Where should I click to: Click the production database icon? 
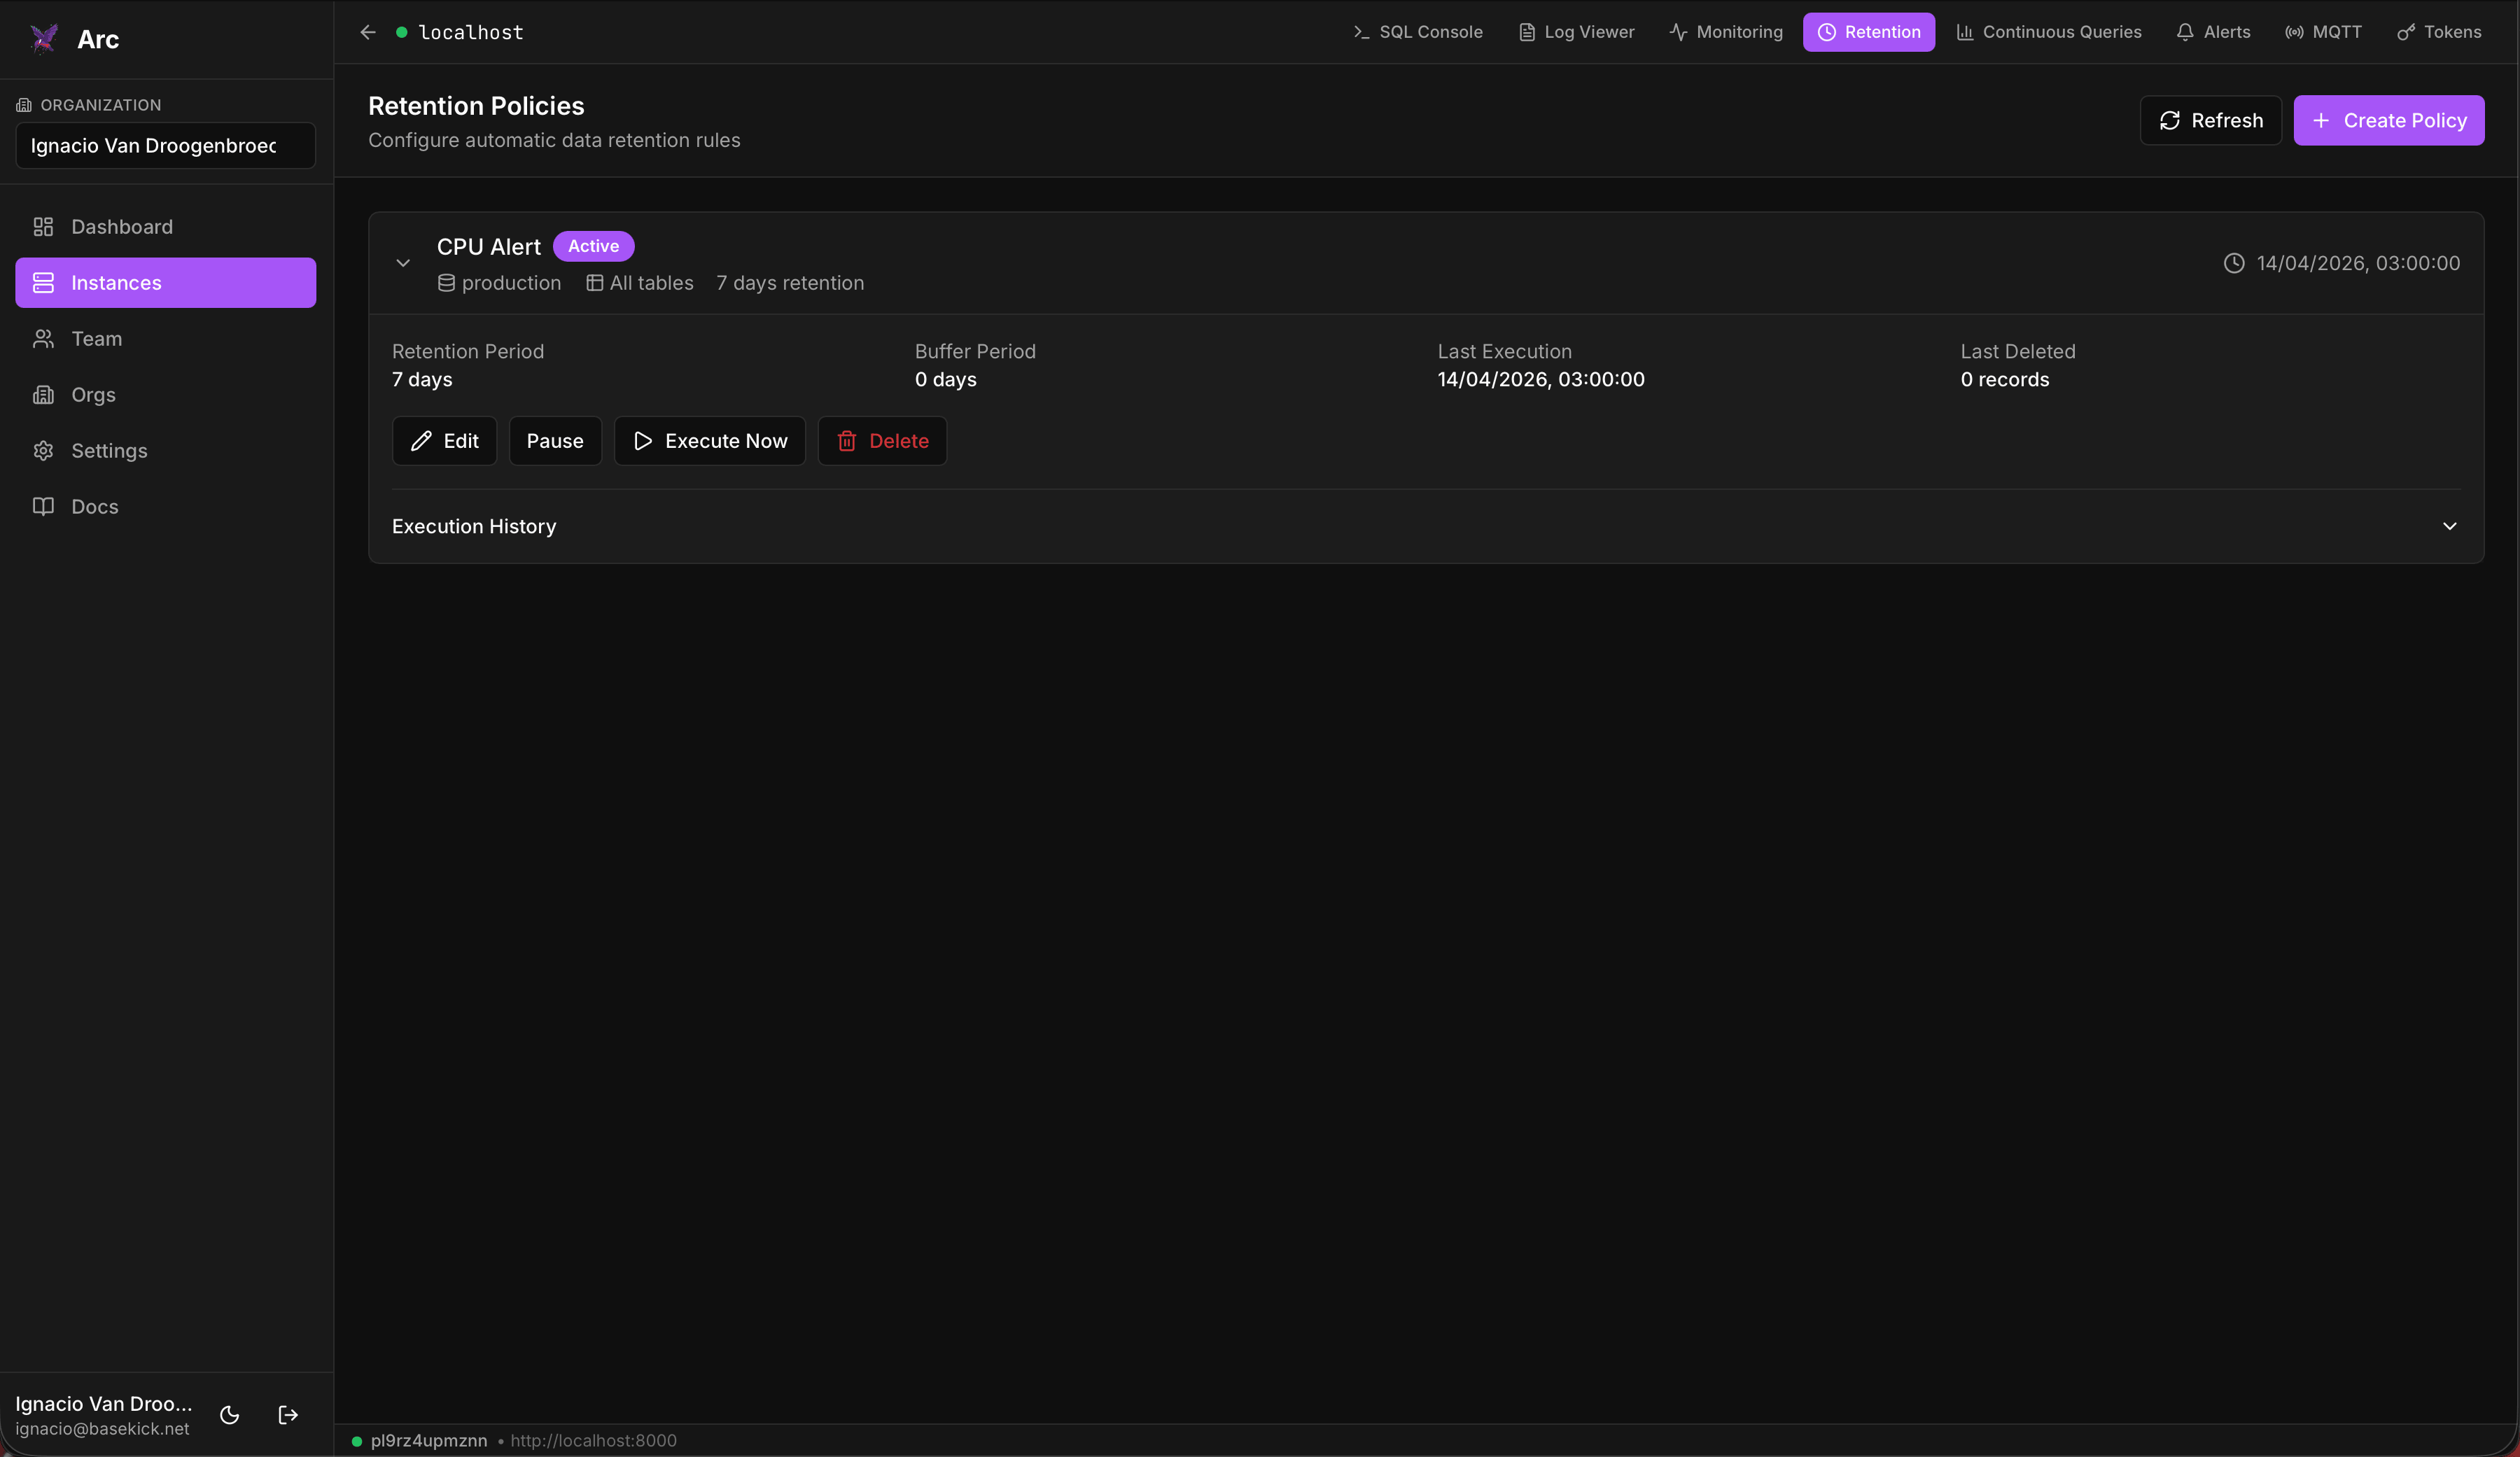pyautogui.click(x=446, y=283)
